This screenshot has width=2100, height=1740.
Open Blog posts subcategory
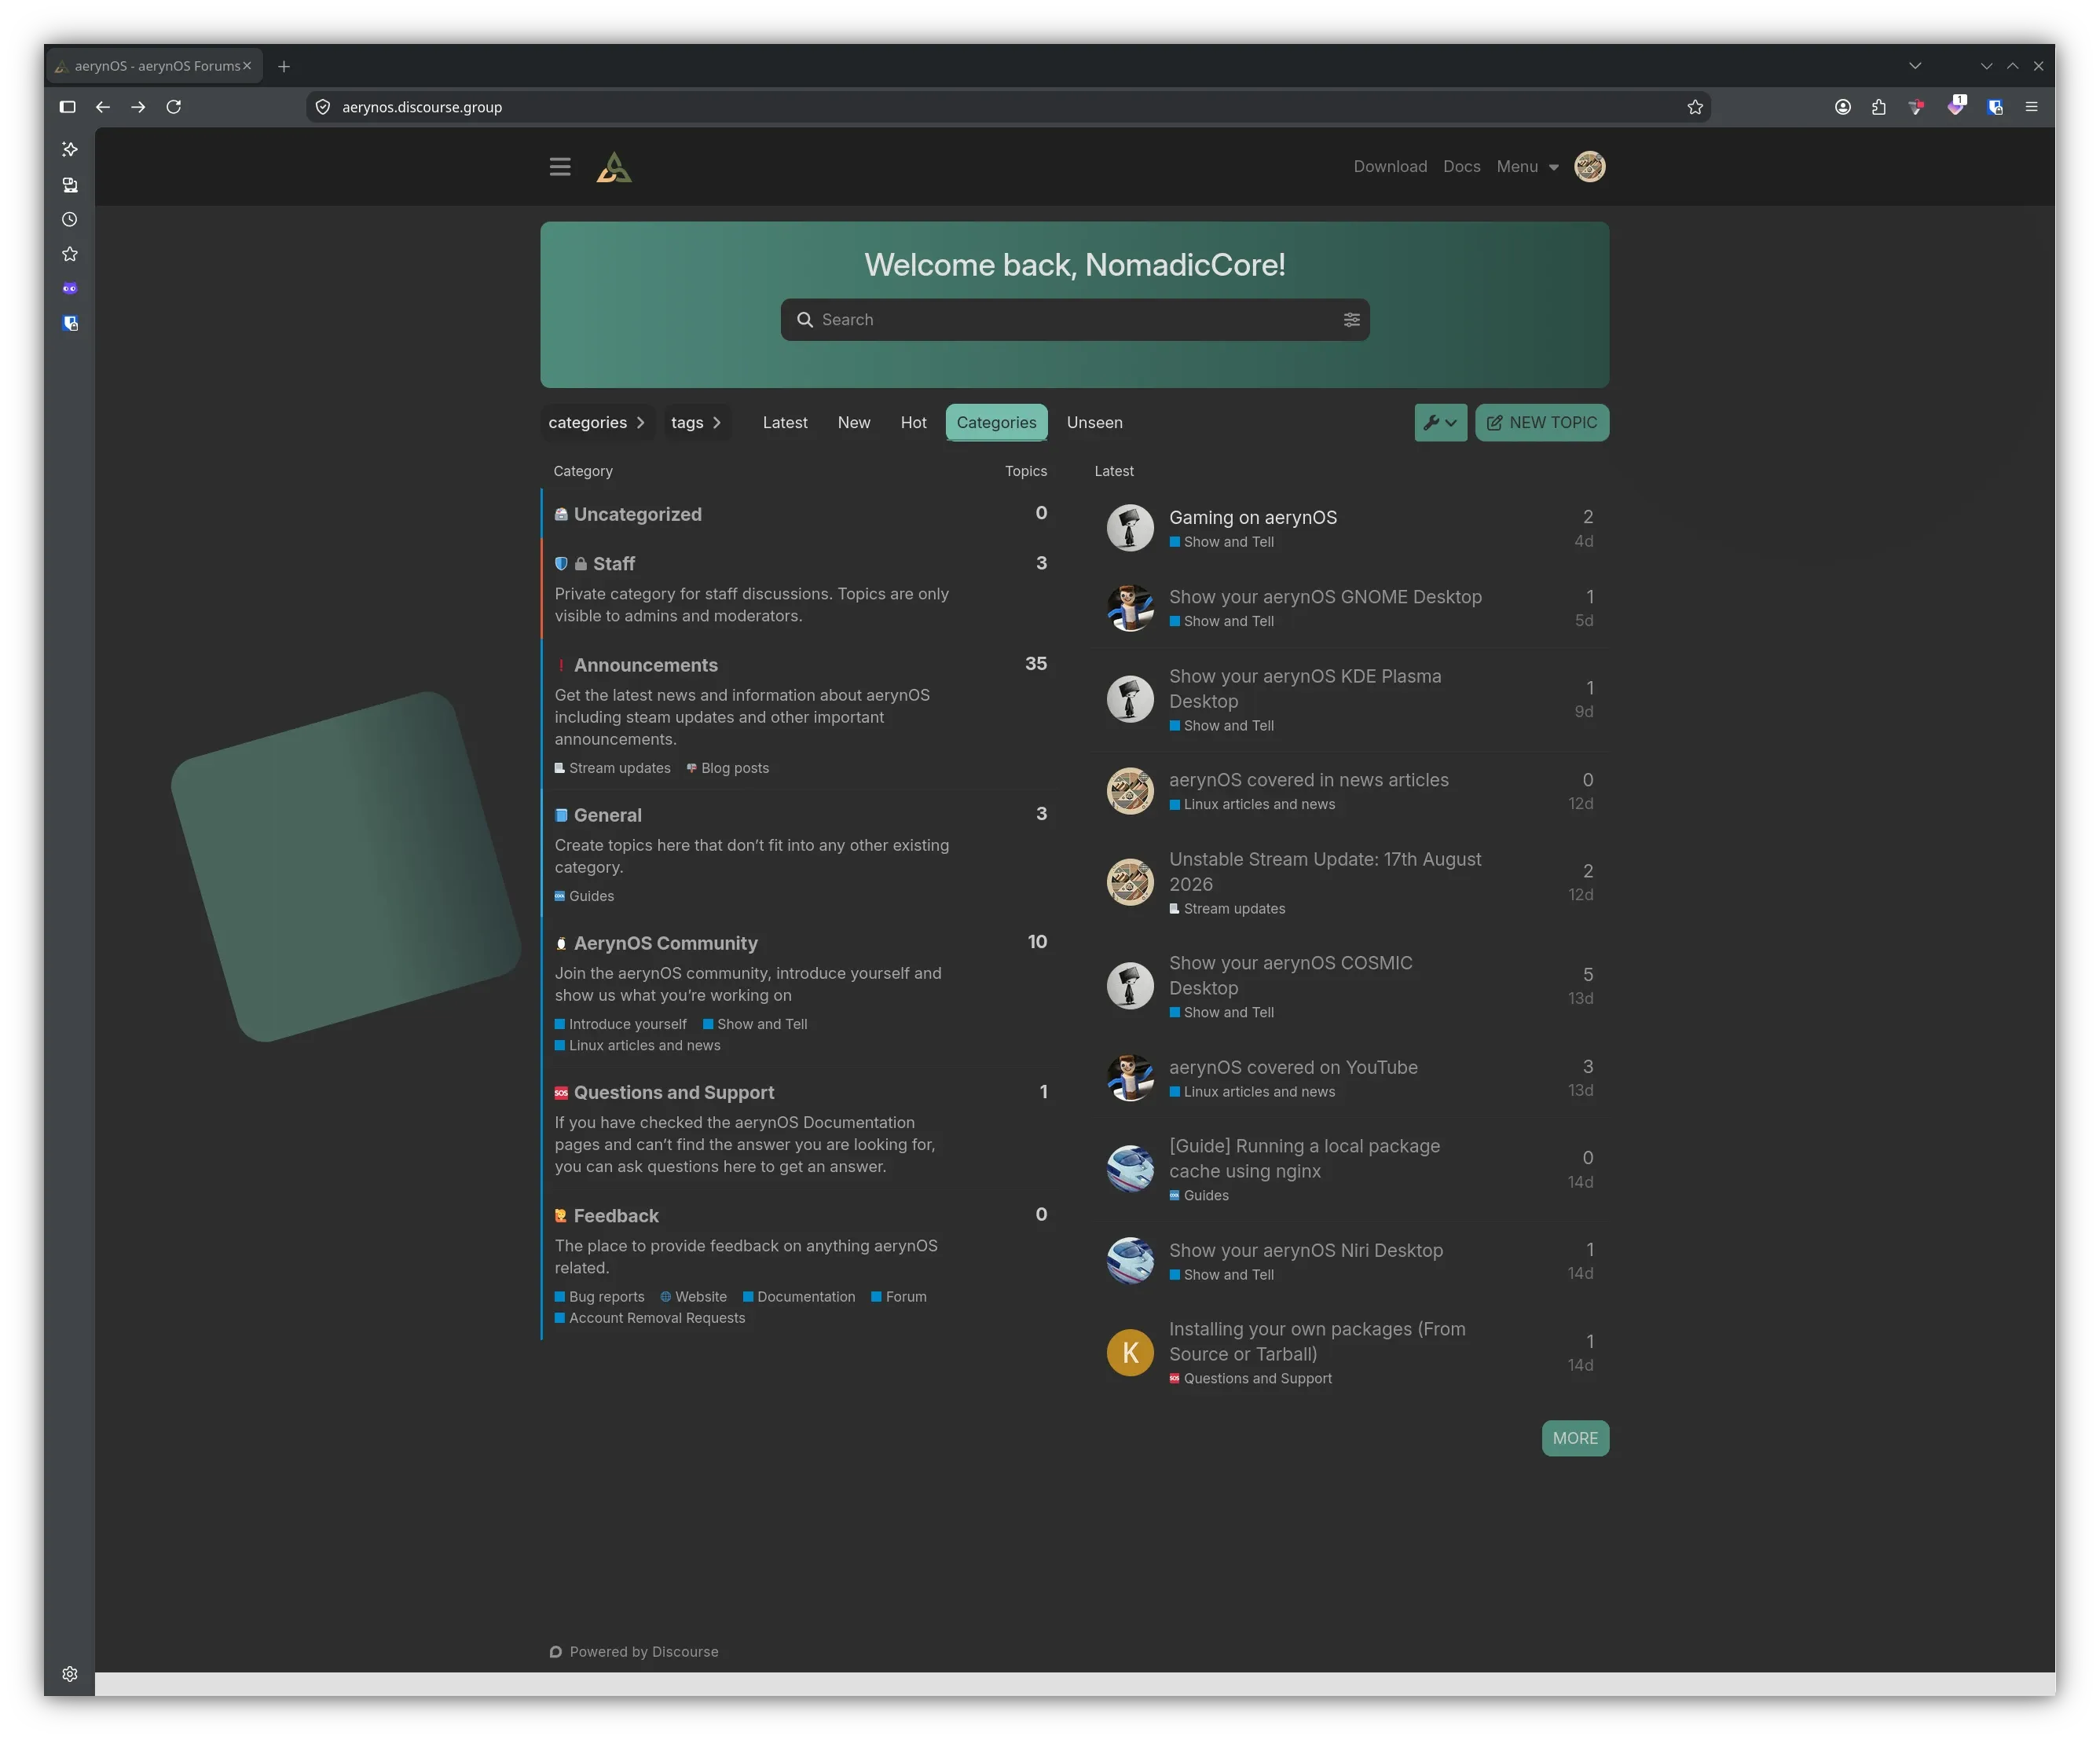pos(728,768)
